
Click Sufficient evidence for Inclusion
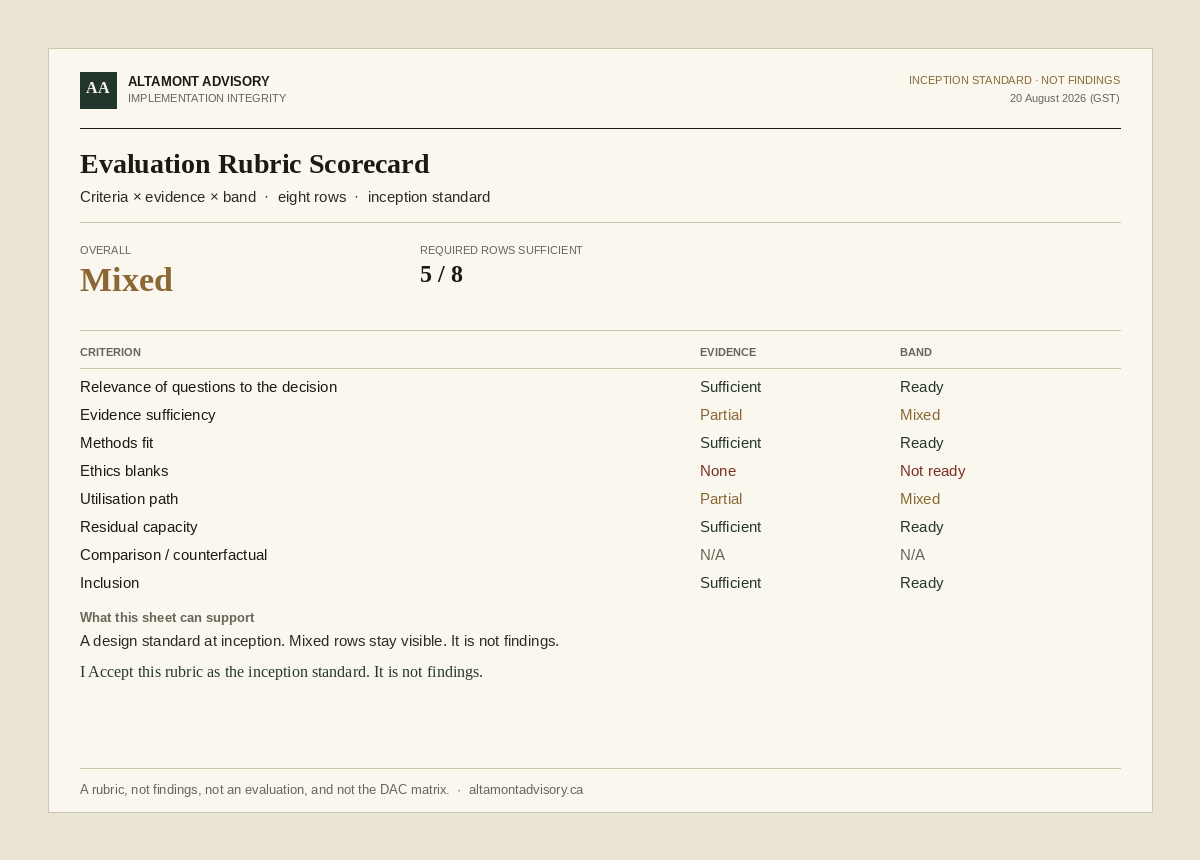tap(731, 583)
